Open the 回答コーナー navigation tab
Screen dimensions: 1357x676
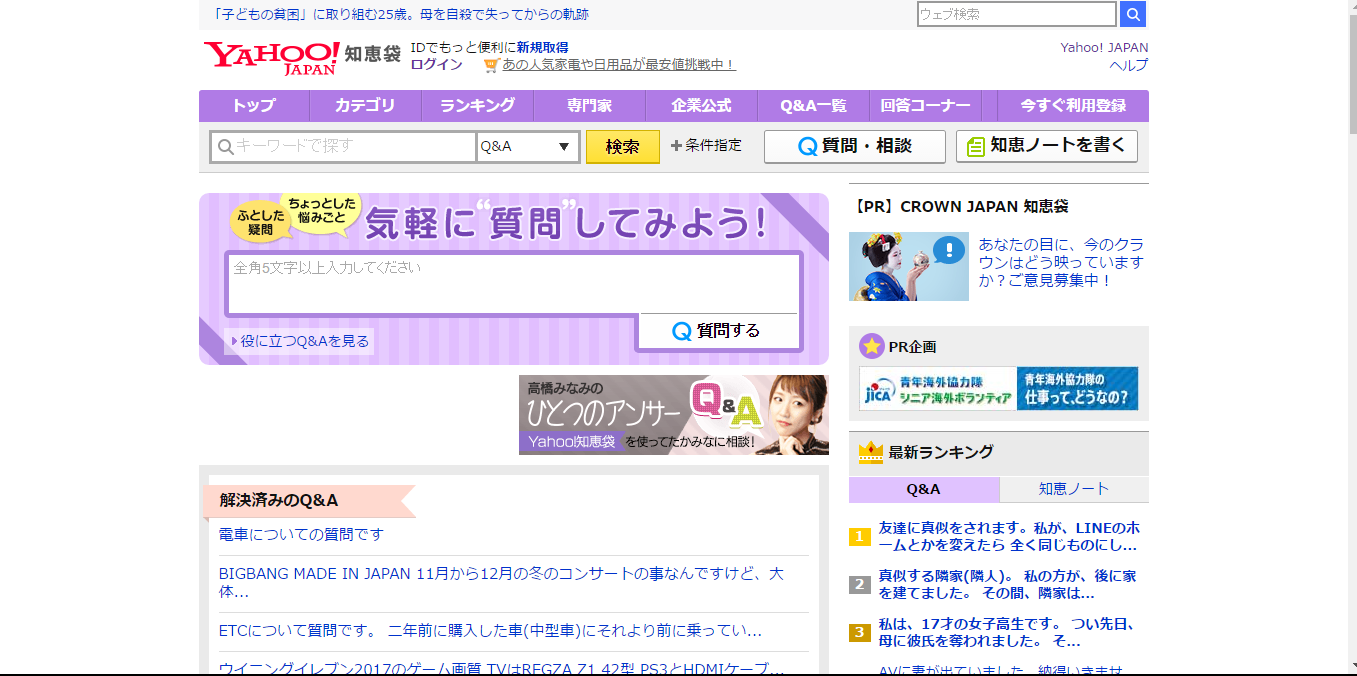[925, 105]
